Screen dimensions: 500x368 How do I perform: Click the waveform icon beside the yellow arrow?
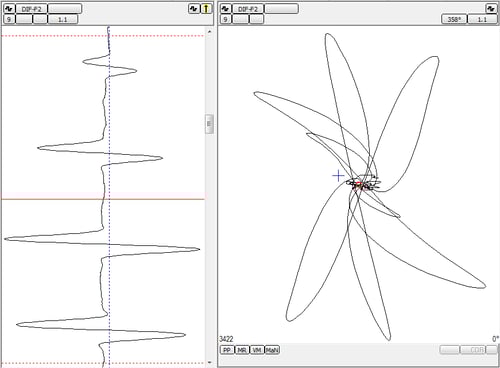(194, 9)
